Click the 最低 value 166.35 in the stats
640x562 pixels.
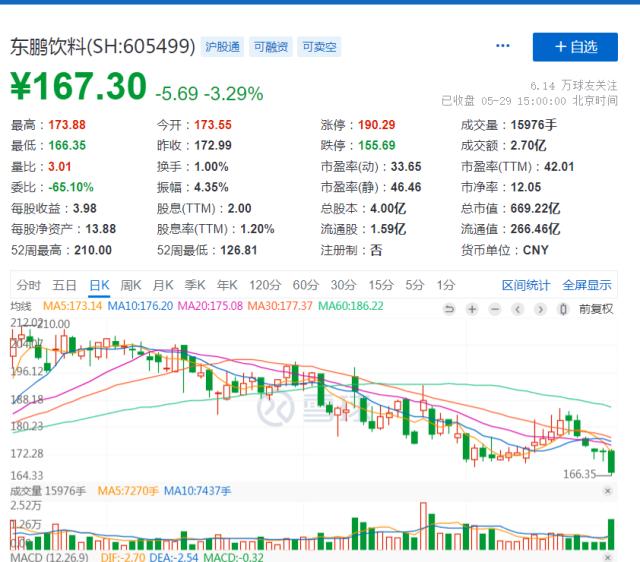67,145
